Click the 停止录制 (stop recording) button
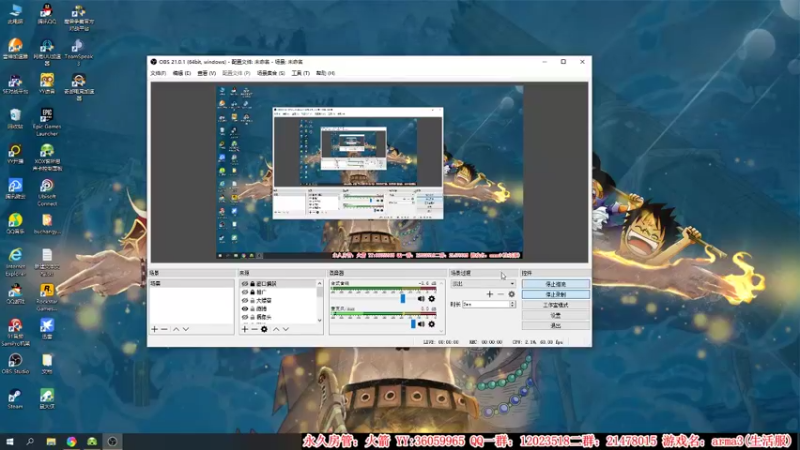800x450 pixels. click(x=556, y=294)
